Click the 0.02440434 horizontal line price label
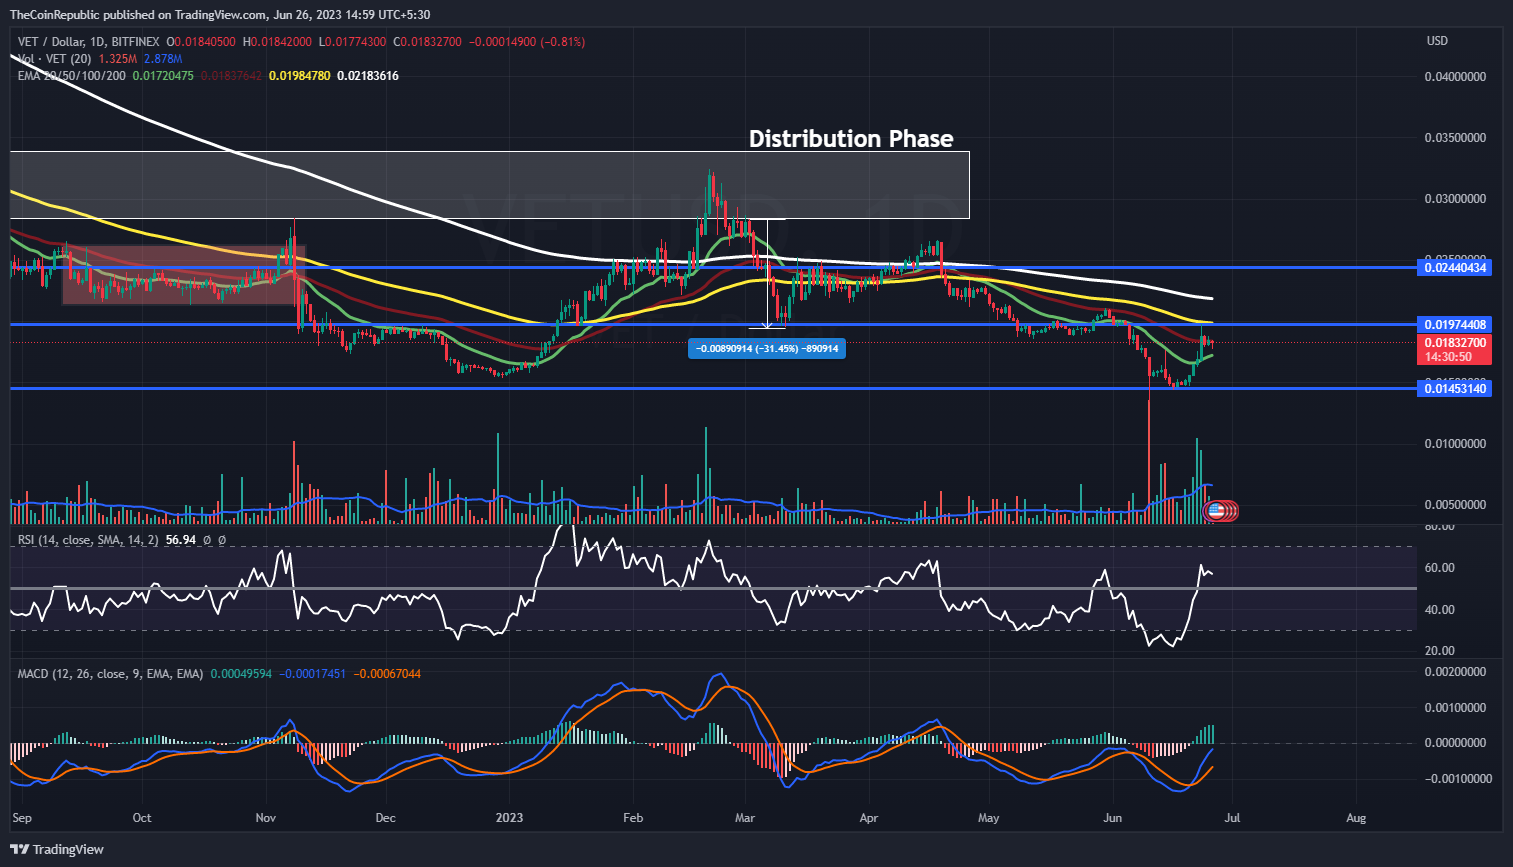 [x=1455, y=268]
